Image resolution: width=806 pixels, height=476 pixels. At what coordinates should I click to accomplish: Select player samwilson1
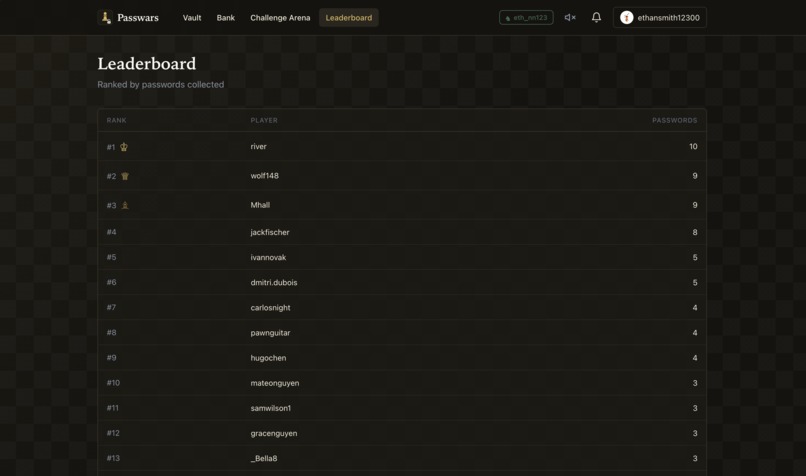point(271,409)
